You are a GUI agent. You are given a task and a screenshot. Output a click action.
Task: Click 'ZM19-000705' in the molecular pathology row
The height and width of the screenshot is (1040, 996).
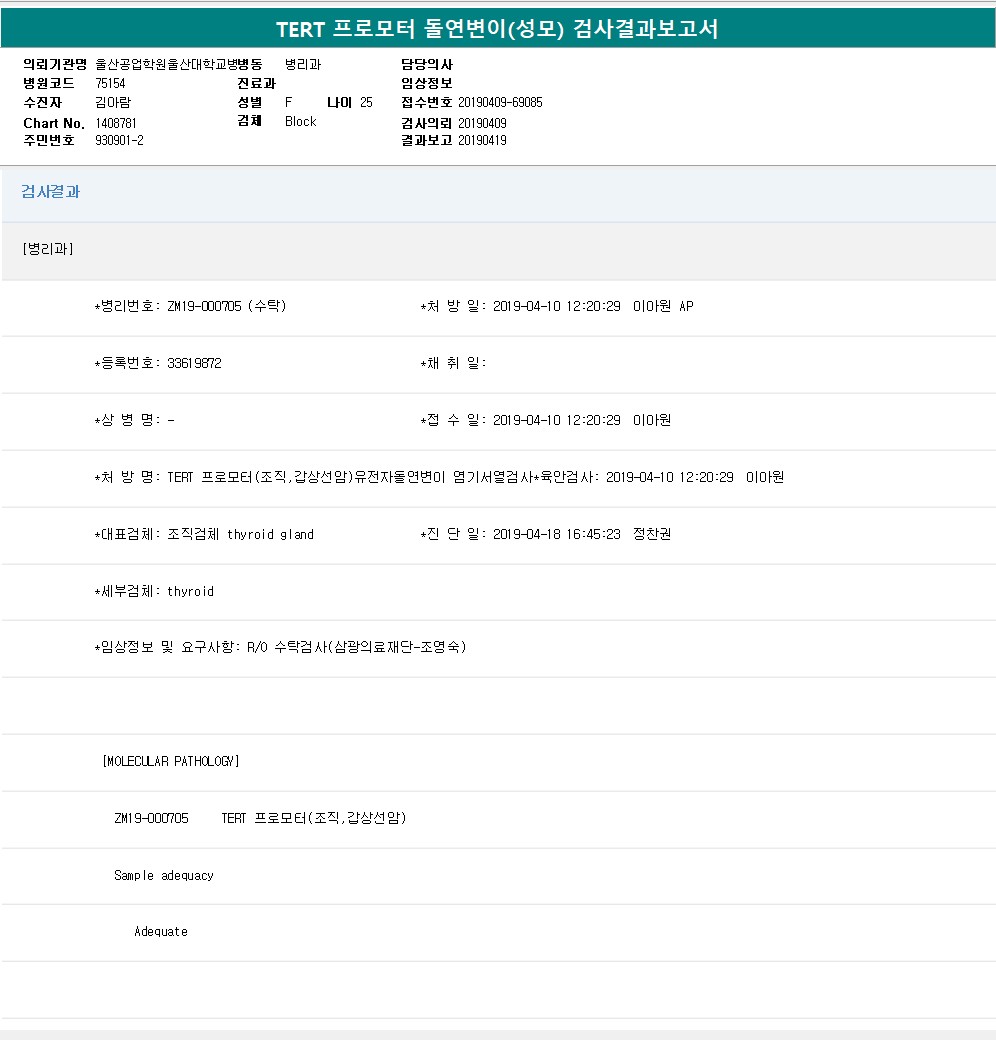point(151,818)
